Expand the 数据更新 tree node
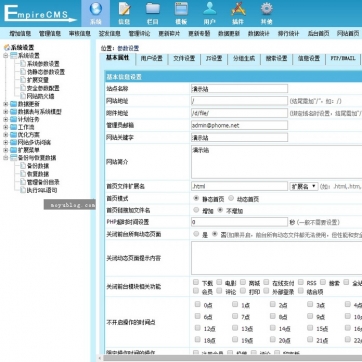This screenshot has height=362, width=362. tap(6, 104)
